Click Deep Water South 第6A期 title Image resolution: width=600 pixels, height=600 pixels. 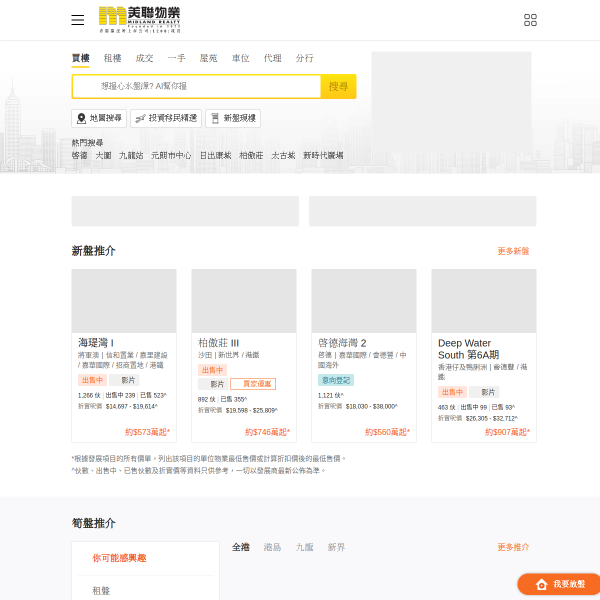468,349
